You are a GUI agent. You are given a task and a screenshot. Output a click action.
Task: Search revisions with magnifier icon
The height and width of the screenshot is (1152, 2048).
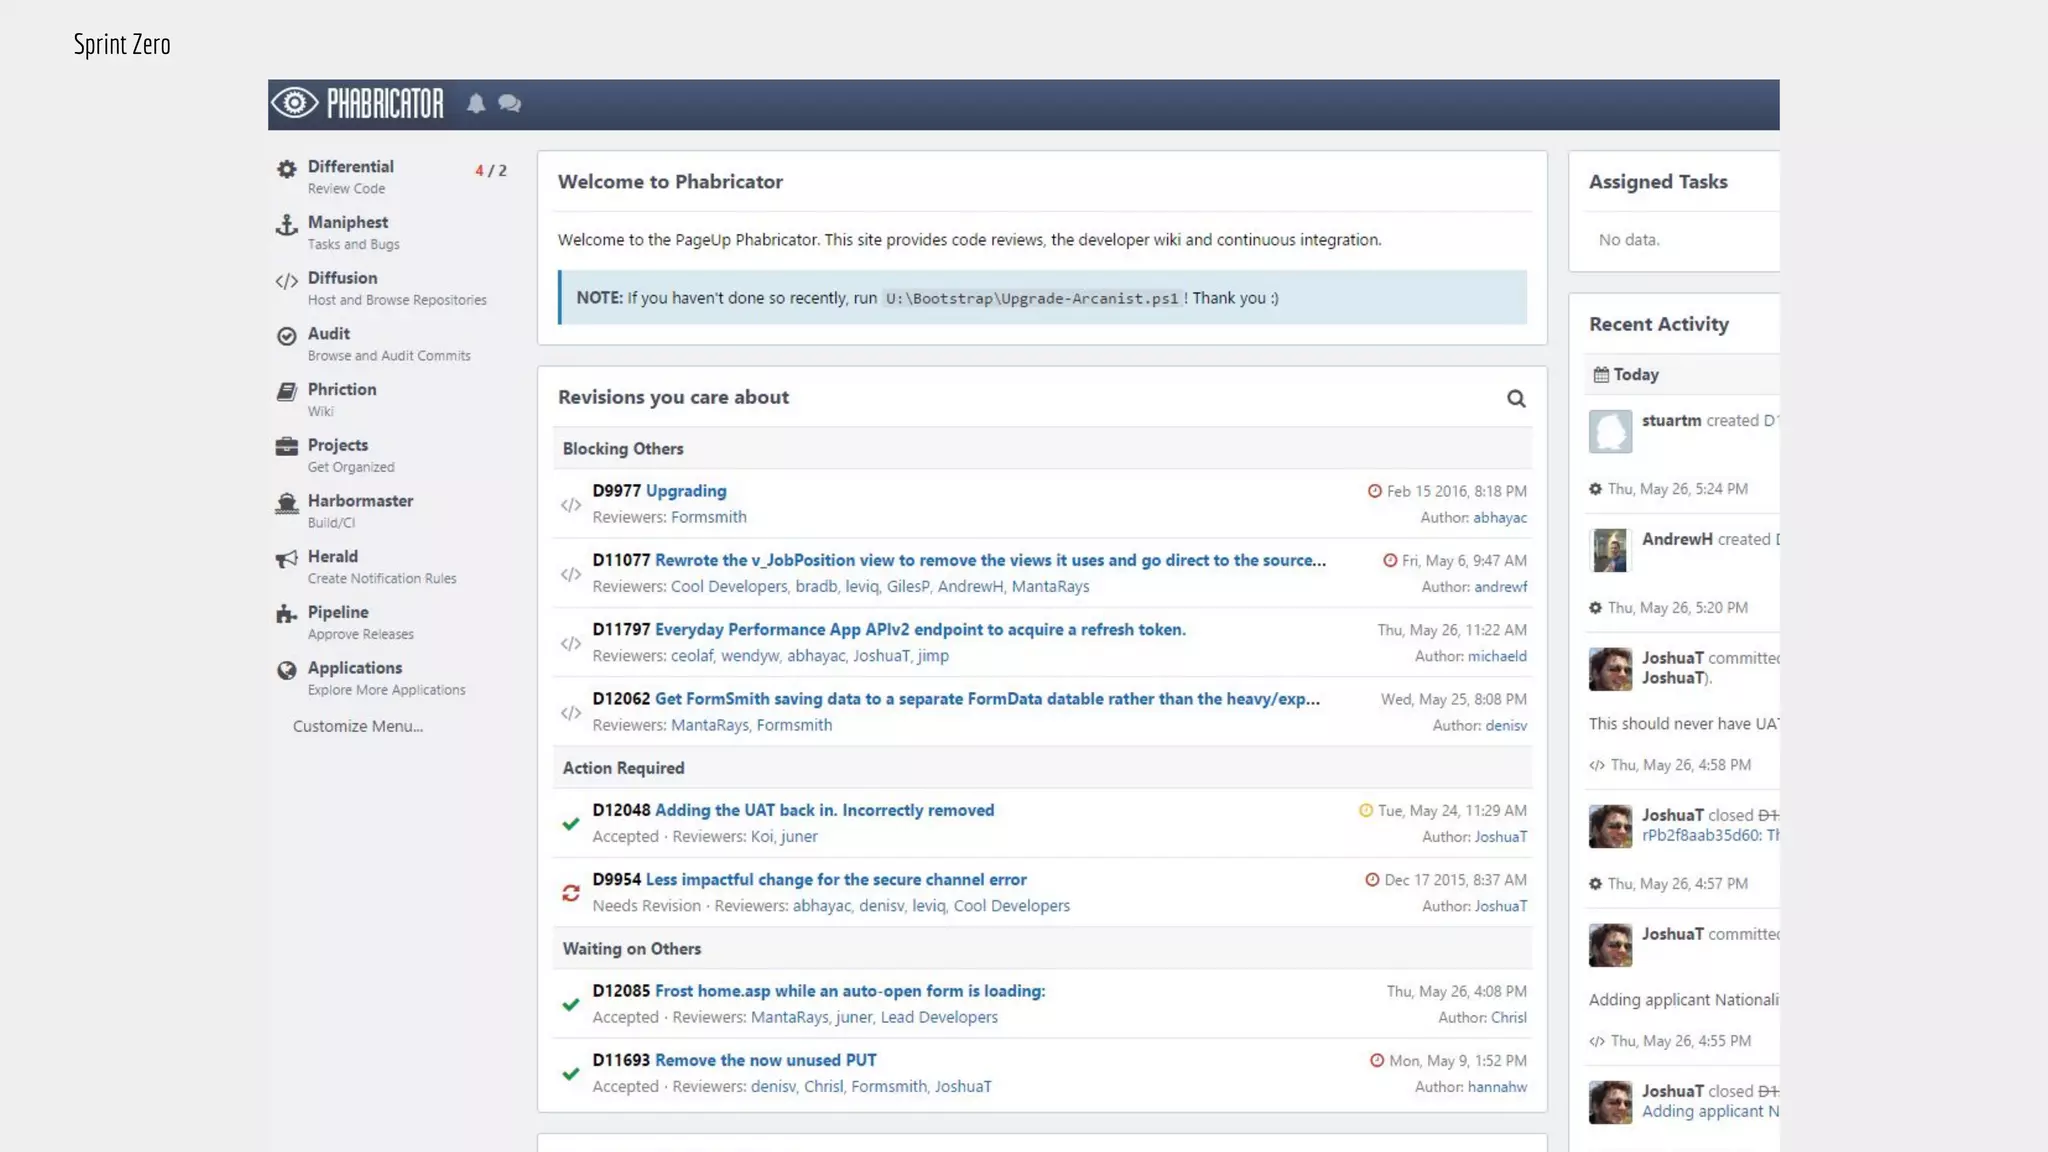(1516, 398)
